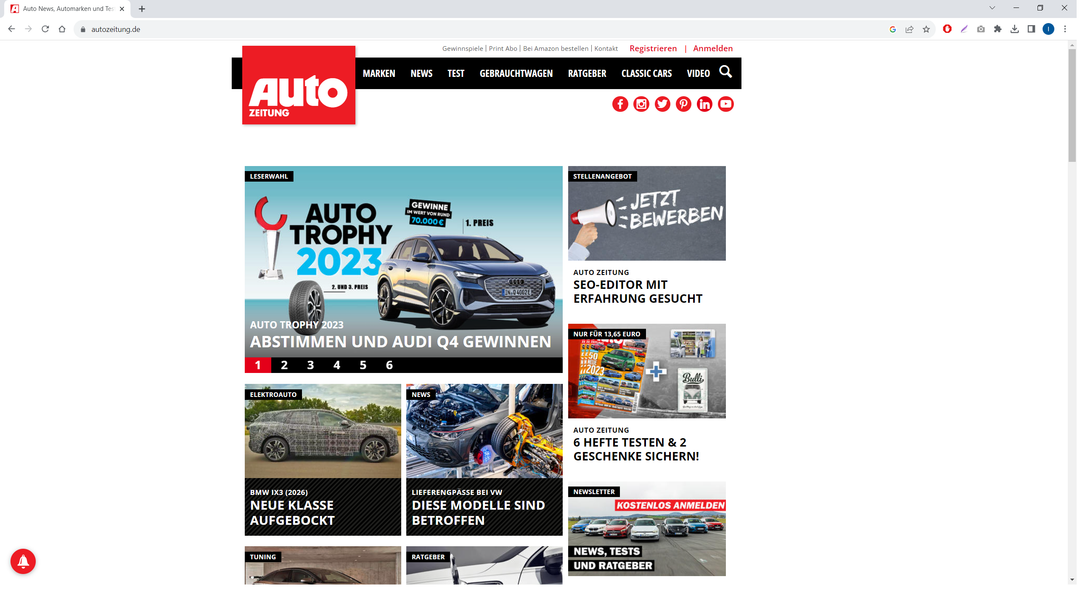Open the RATGEBER menu

click(x=588, y=74)
